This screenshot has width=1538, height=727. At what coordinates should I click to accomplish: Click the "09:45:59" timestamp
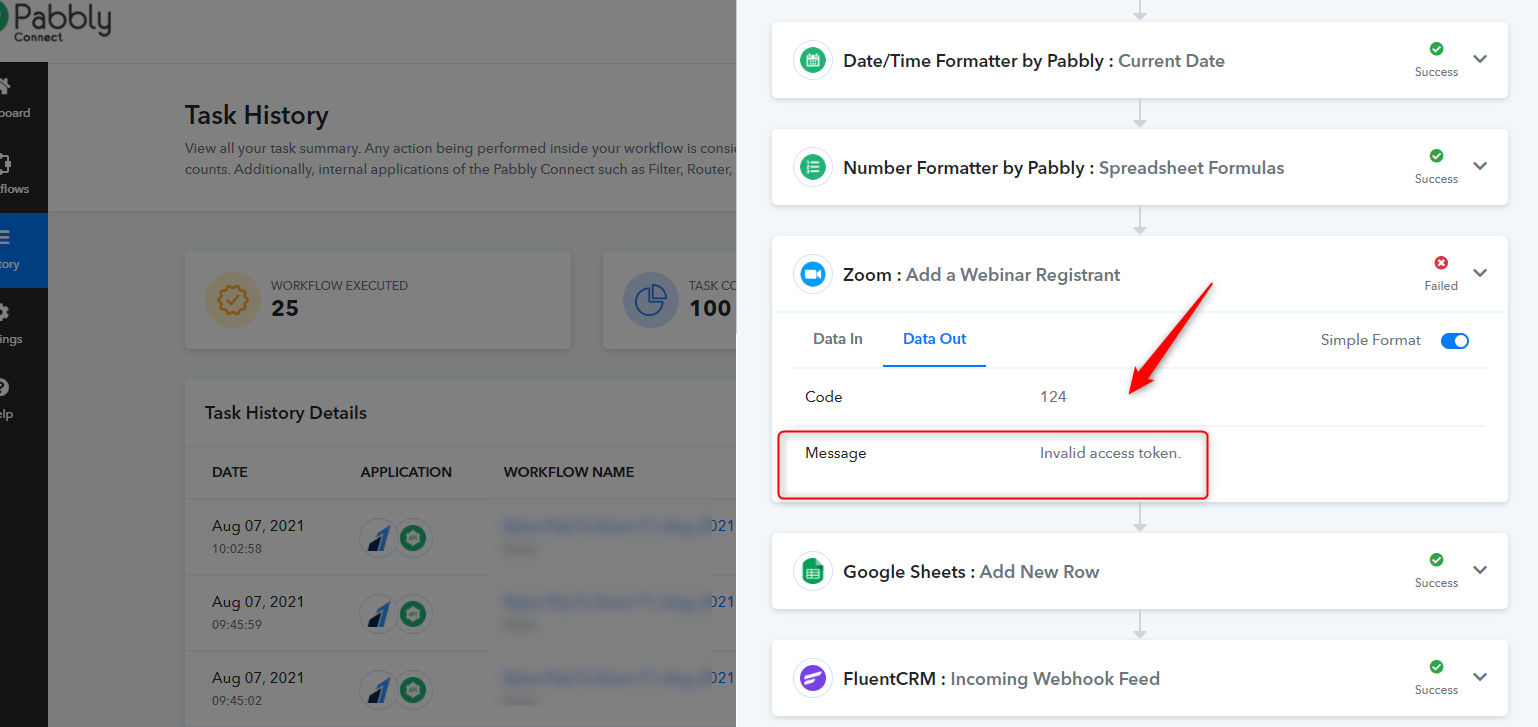pos(237,625)
